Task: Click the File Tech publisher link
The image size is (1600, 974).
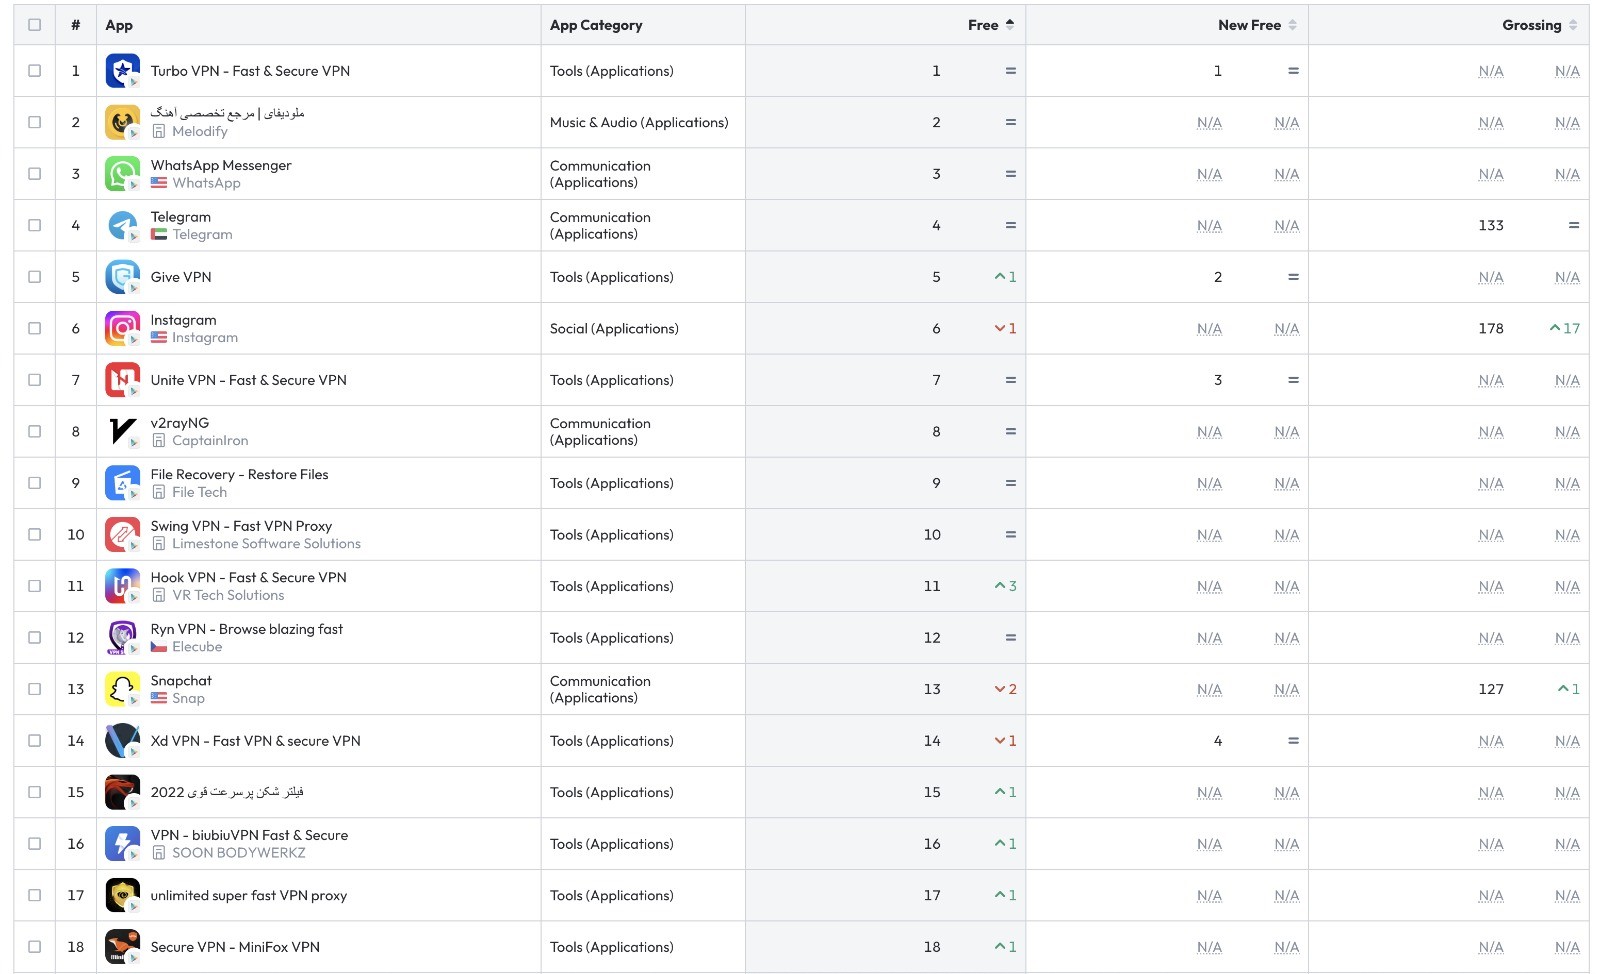Action: coord(199,492)
